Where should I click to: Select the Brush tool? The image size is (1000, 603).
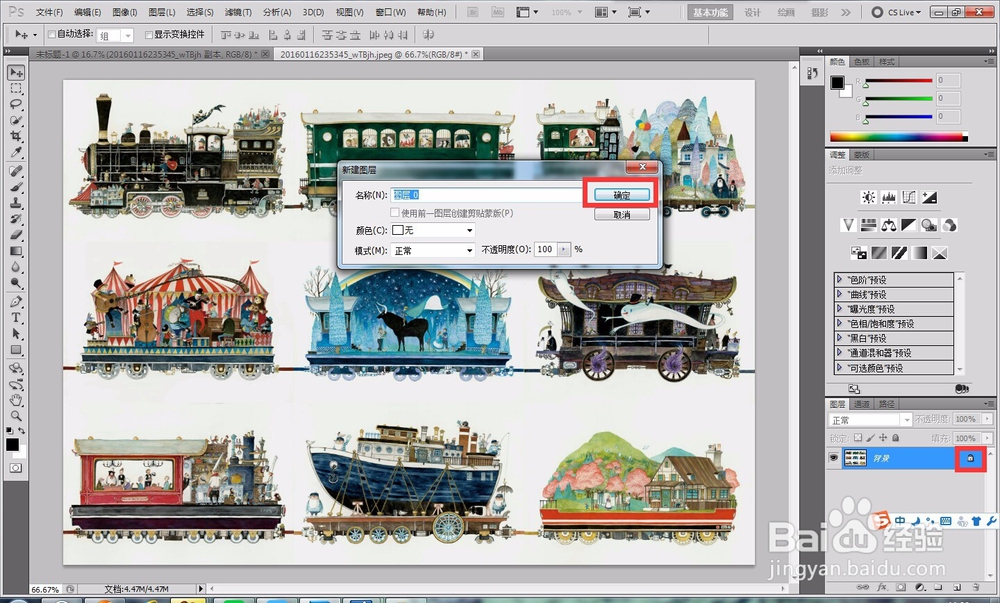click(x=16, y=187)
